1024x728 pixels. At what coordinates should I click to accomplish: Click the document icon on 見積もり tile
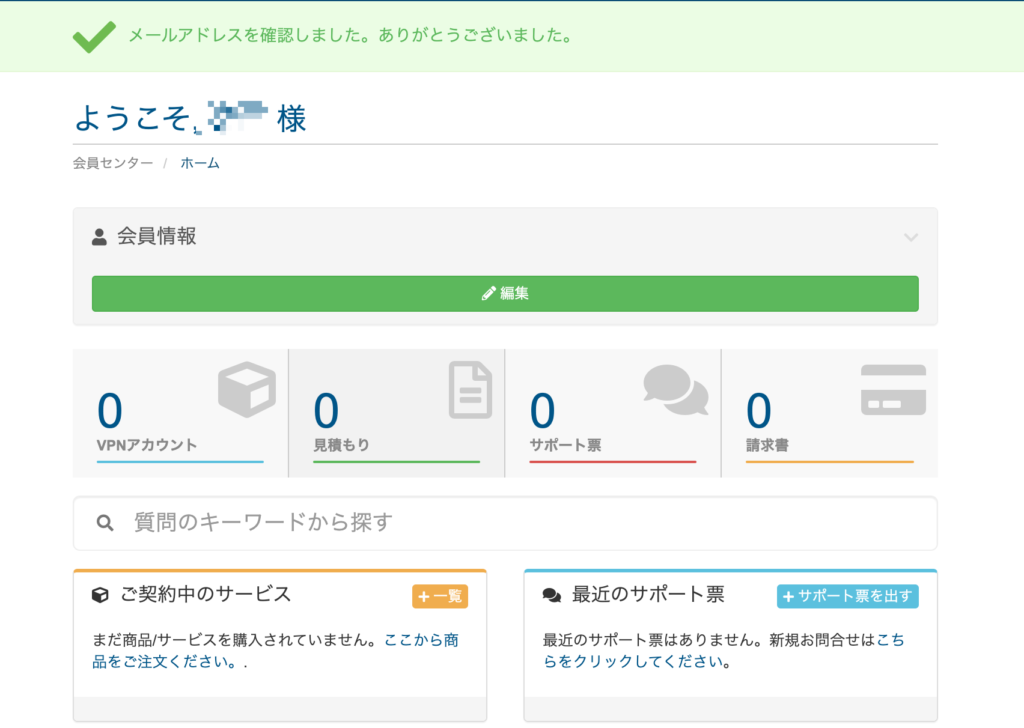[470, 389]
